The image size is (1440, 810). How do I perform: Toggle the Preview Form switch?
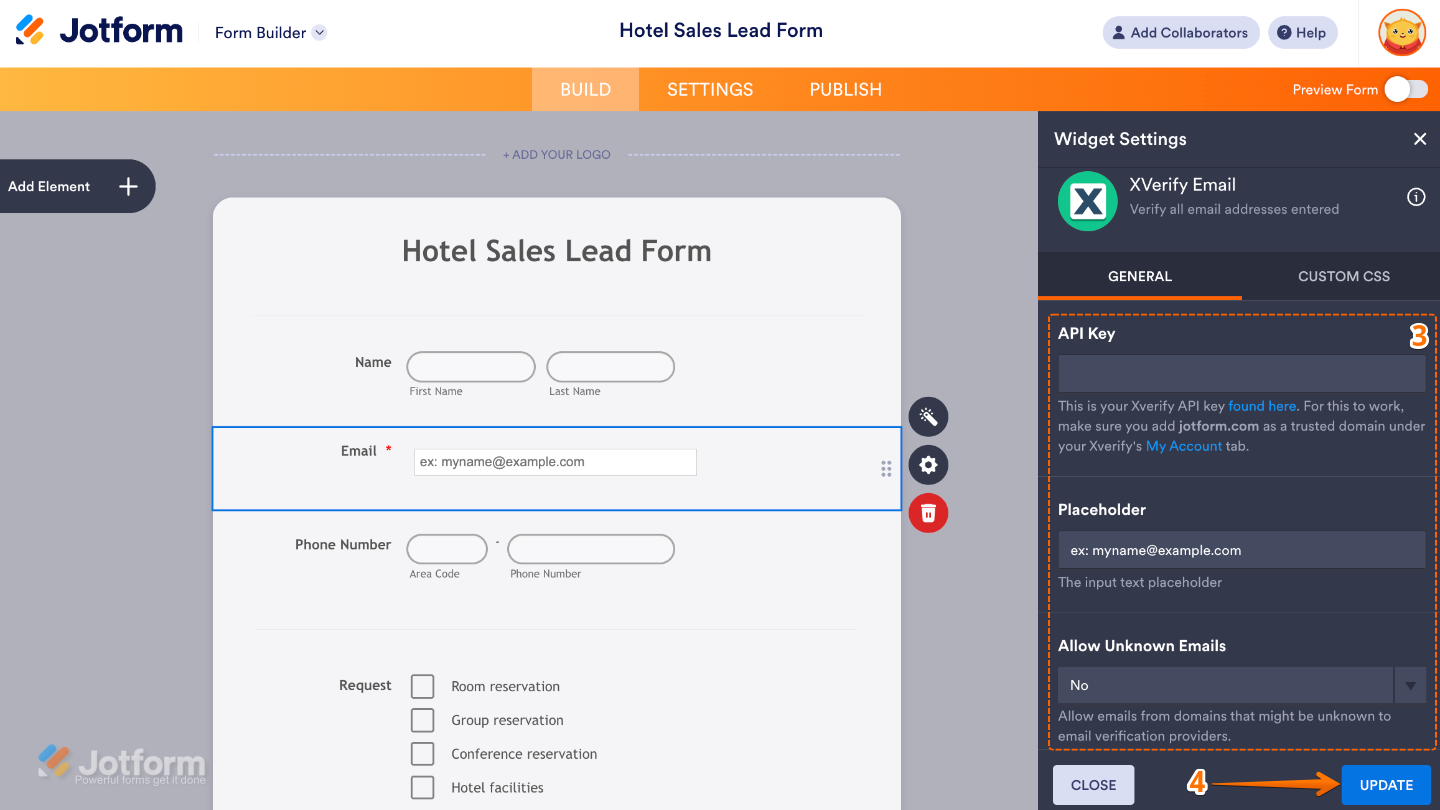pyautogui.click(x=1406, y=89)
